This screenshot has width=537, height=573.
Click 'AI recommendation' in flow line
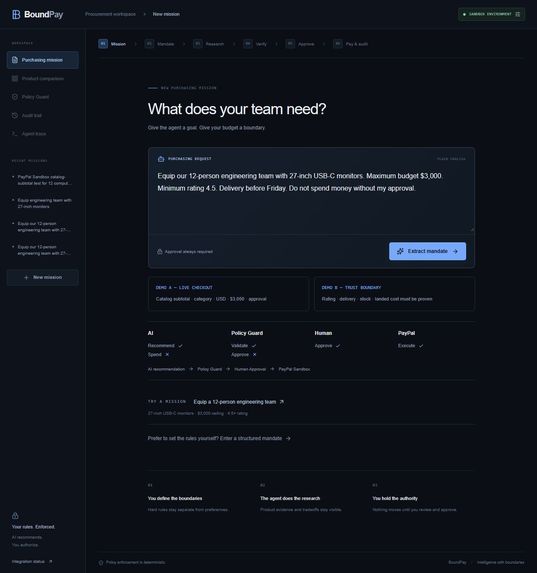click(166, 369)
